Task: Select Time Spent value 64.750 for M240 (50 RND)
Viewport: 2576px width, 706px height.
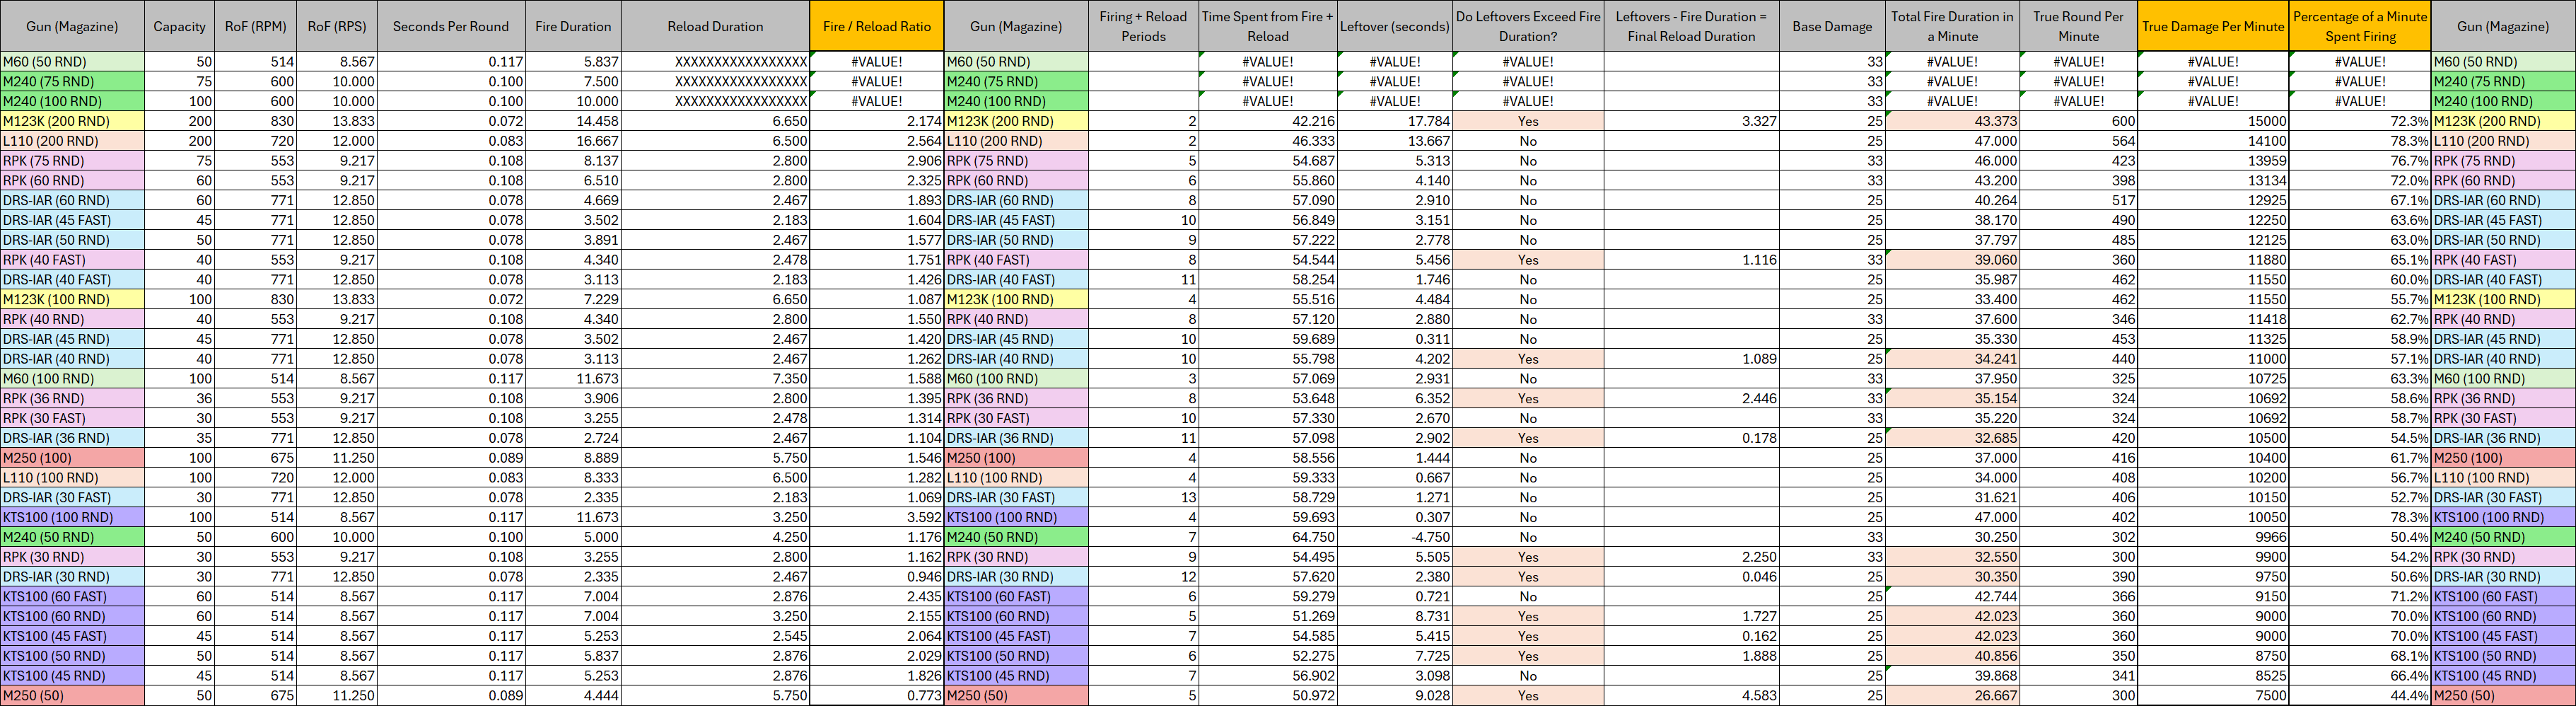Action: pyautogui.click(x=1268, y=537)
